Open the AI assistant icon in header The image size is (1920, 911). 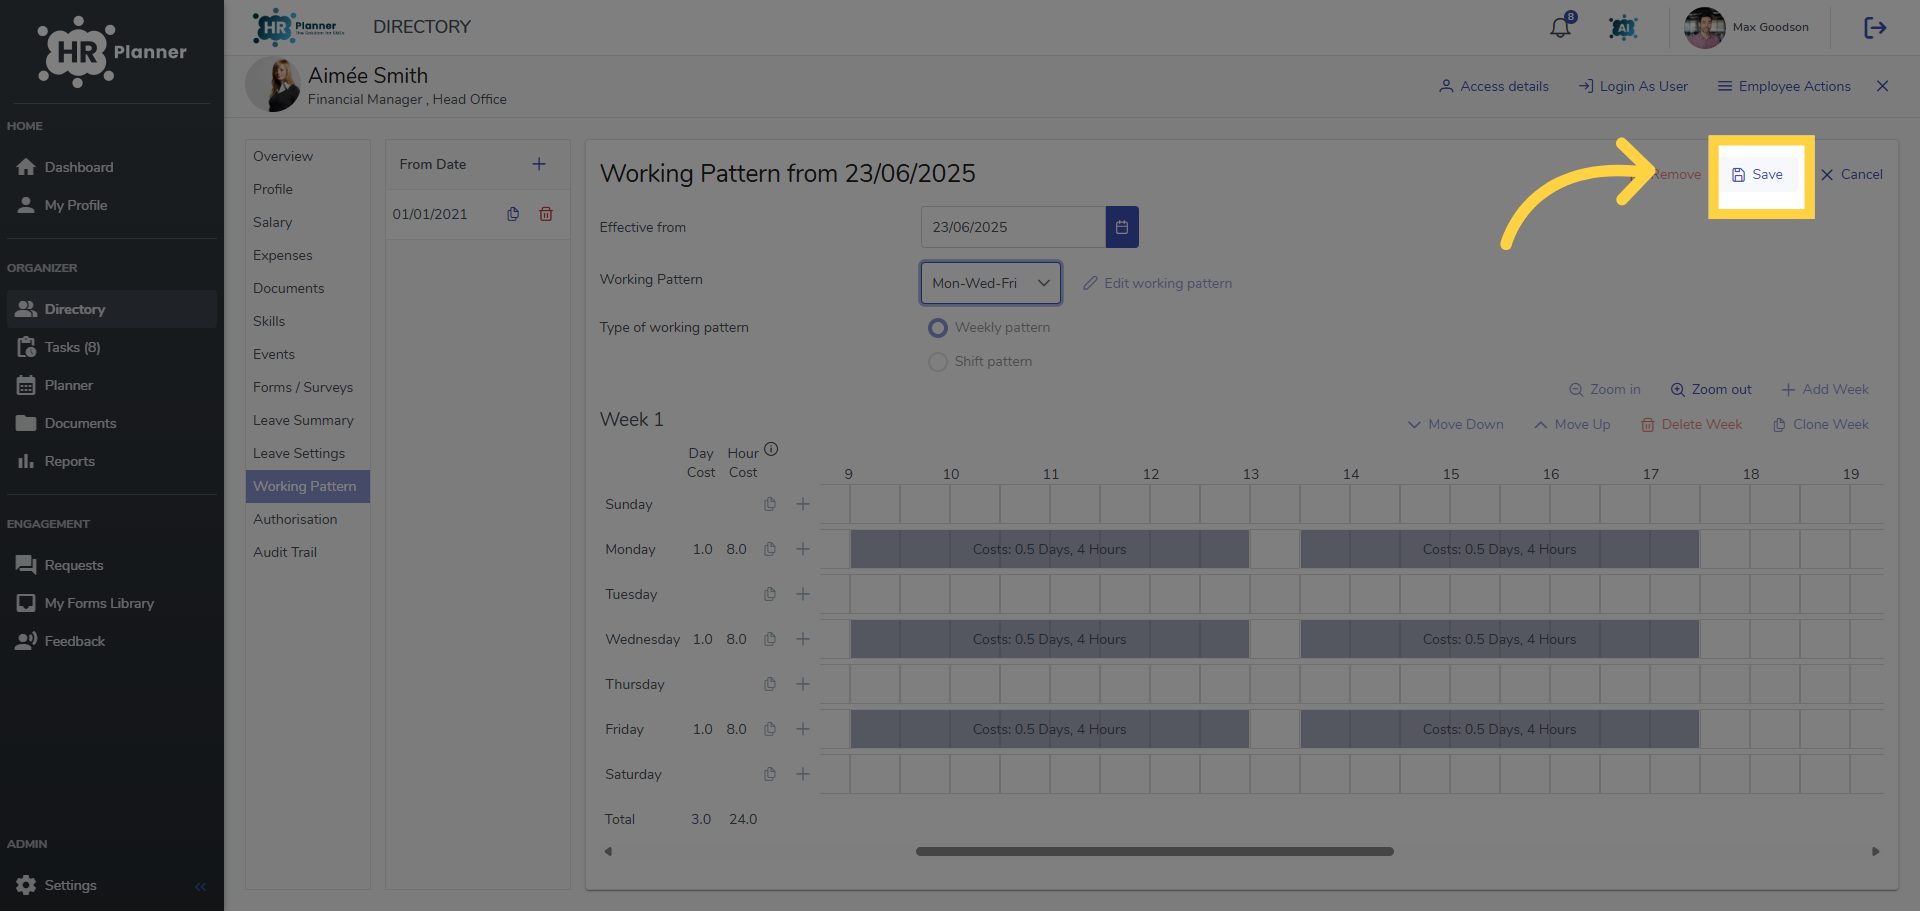pos(1622,28)
